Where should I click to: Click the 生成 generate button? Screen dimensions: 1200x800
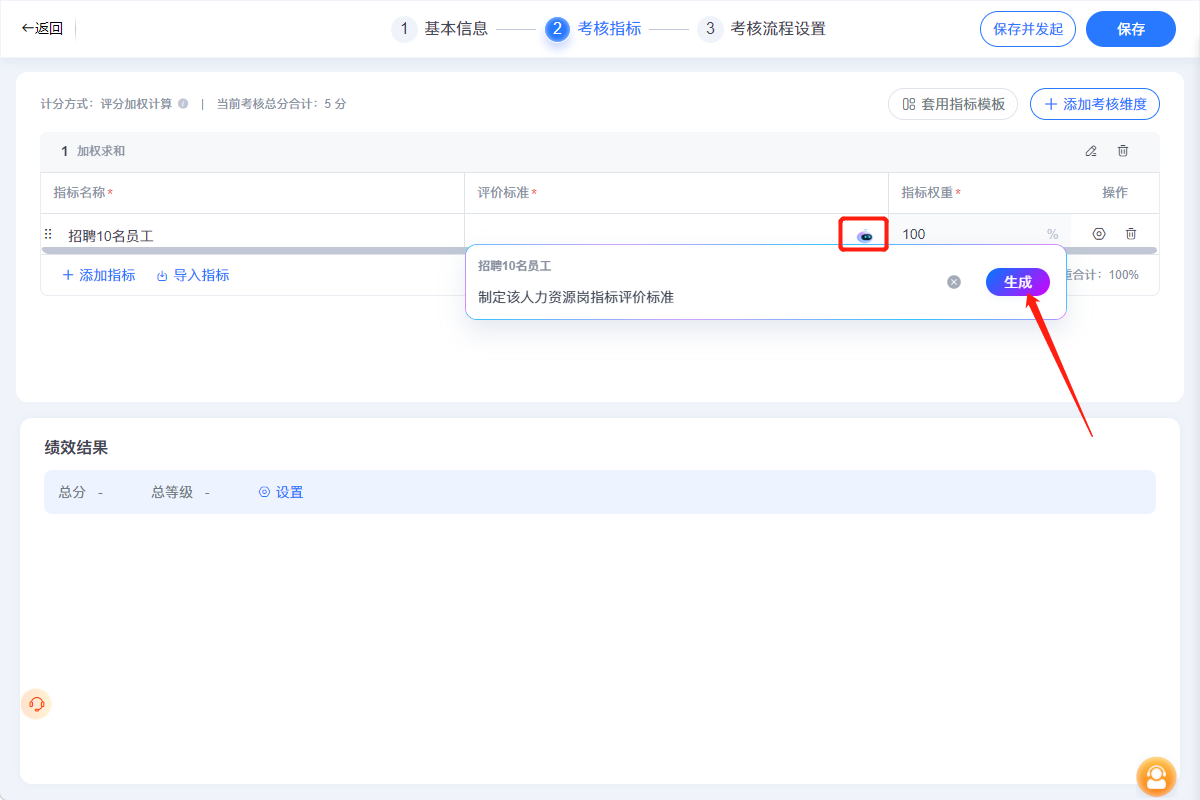pyautogui.click(x=1017, y=282)
